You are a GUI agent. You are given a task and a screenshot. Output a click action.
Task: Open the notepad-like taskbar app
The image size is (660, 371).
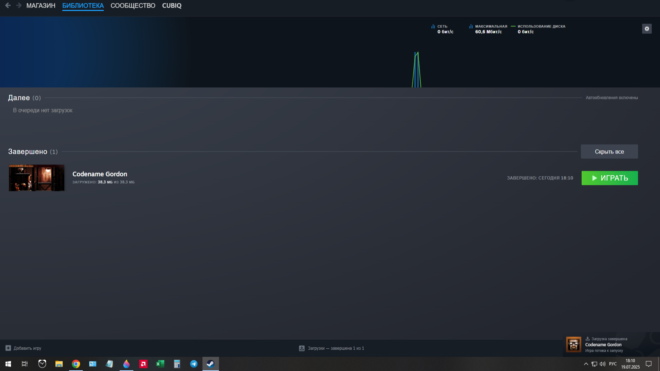(109, 364)
